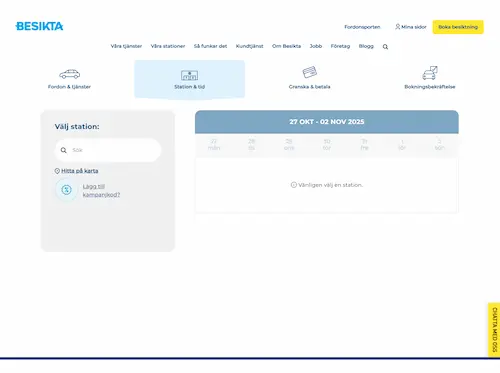The height and width of the screenshot is (373, 500).
Task: Open the Chatta med oss side tab
Action: 494,330
